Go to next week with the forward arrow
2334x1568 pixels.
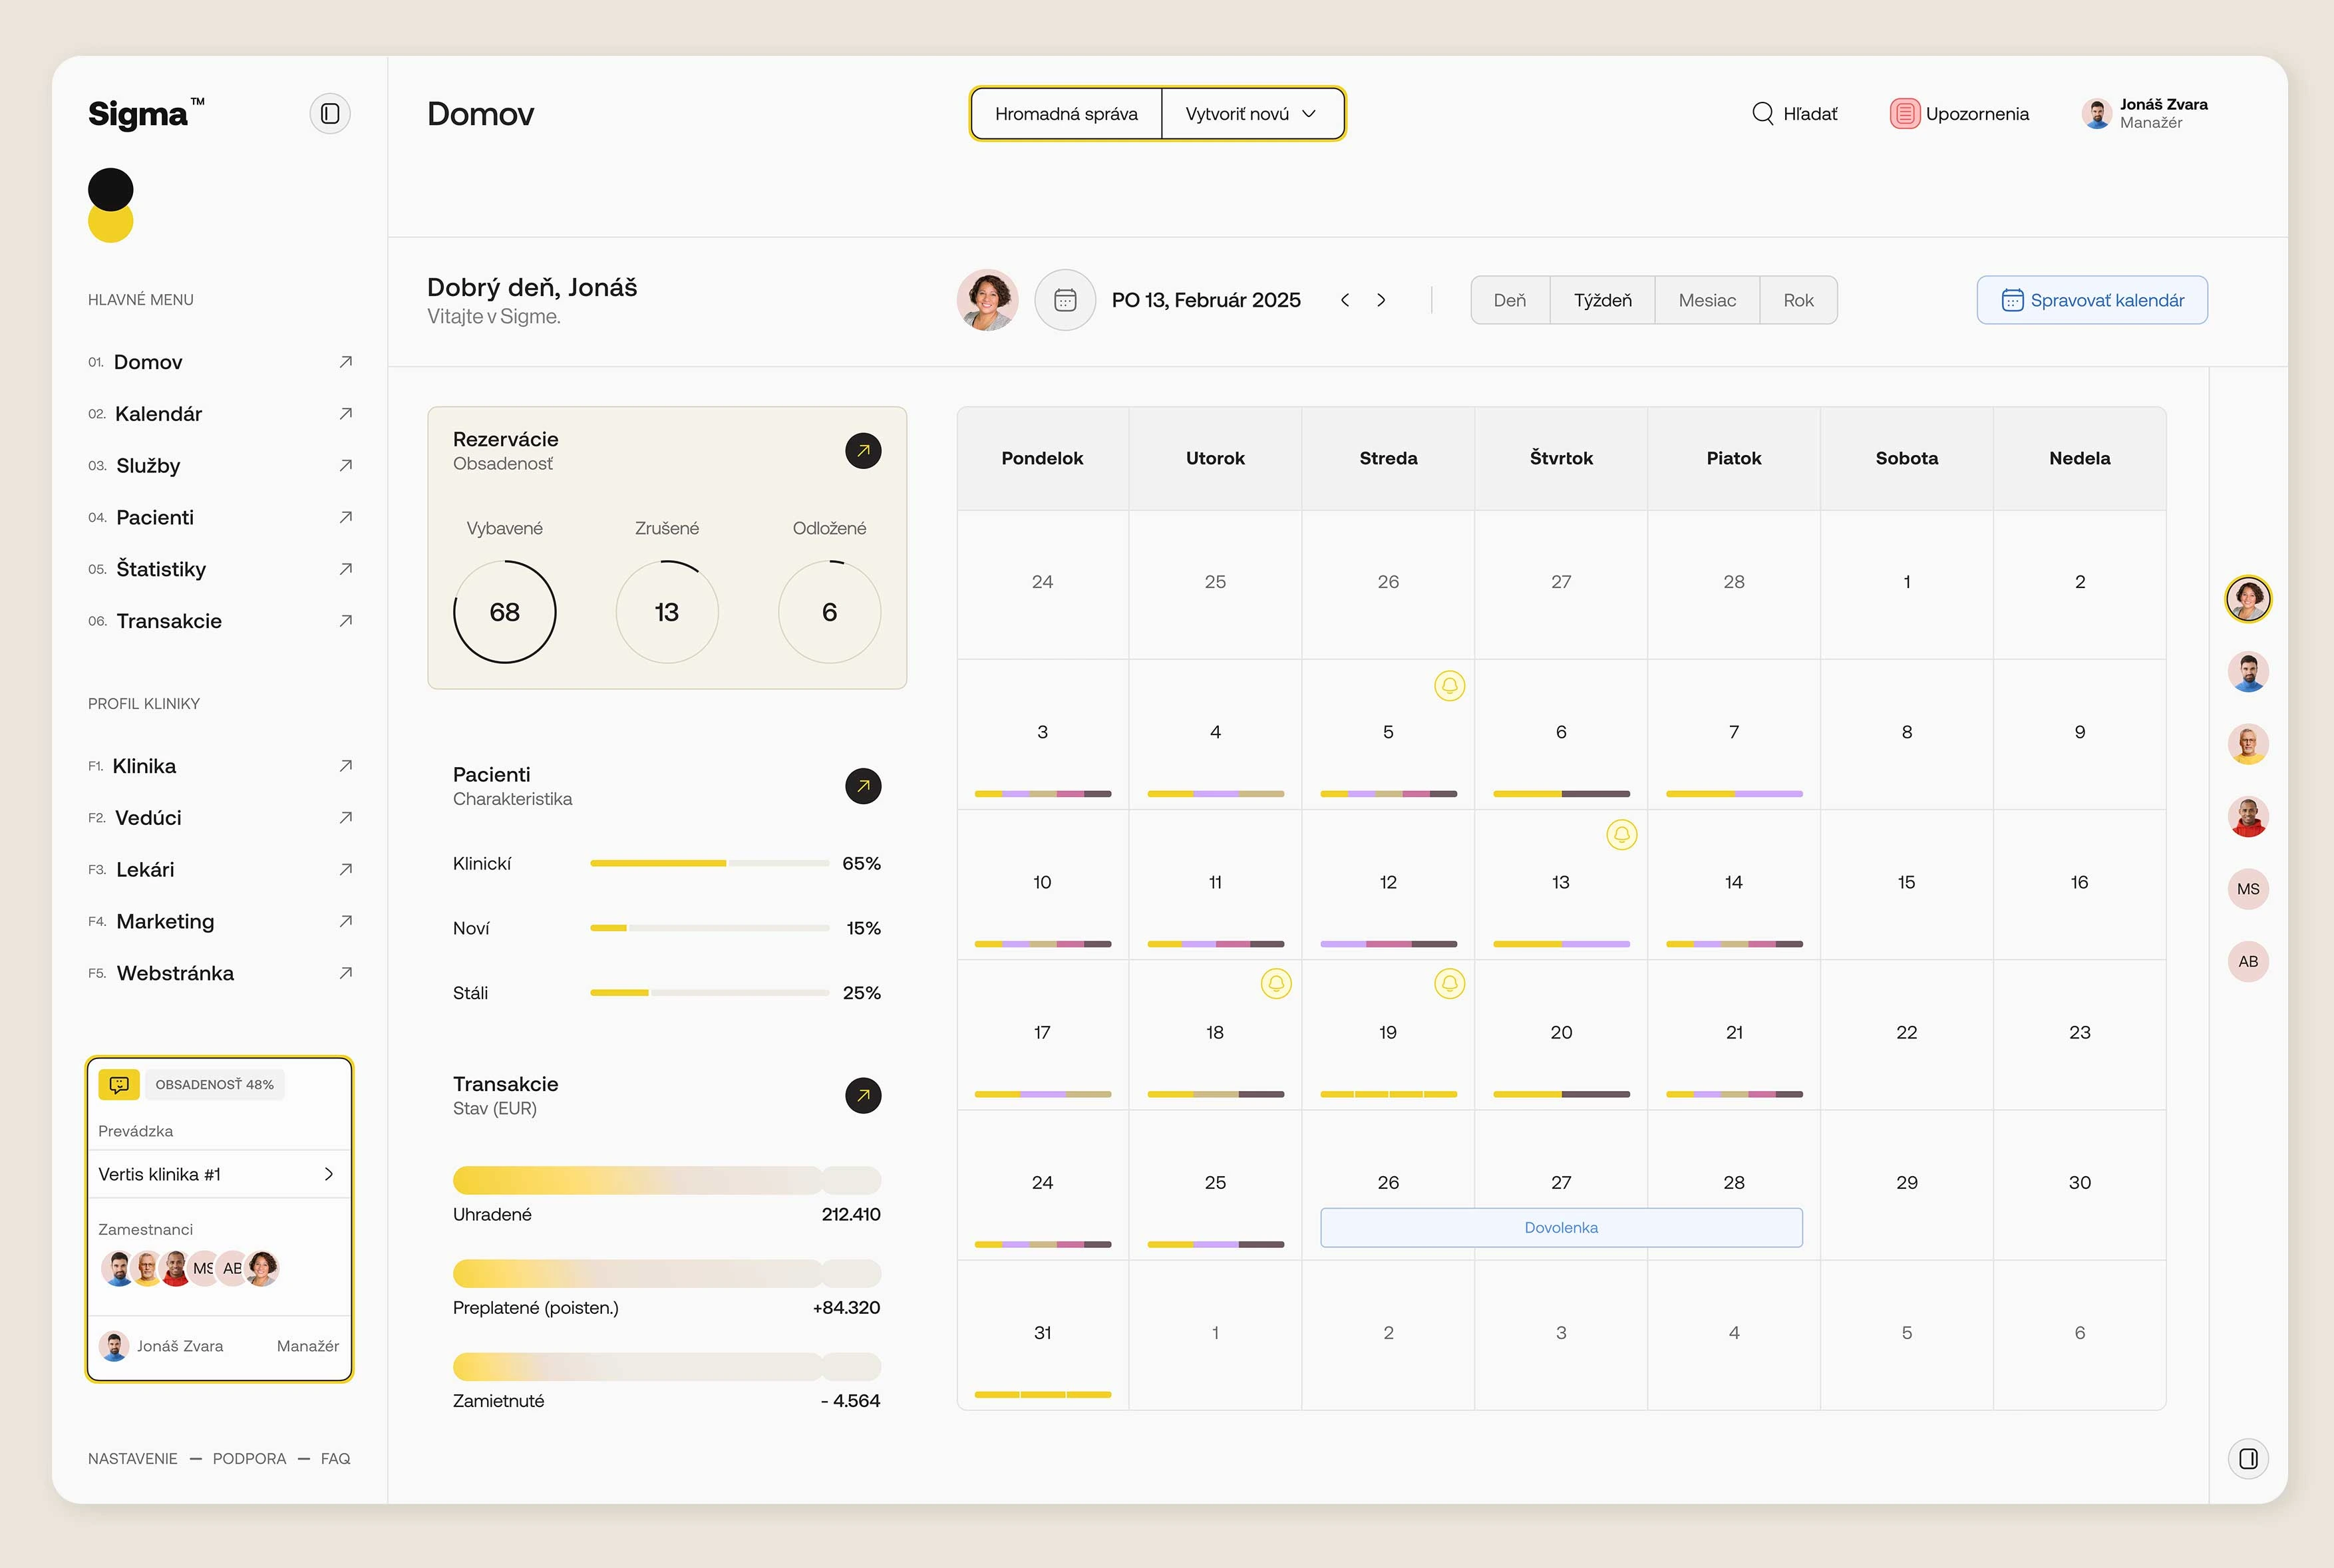1381,299
